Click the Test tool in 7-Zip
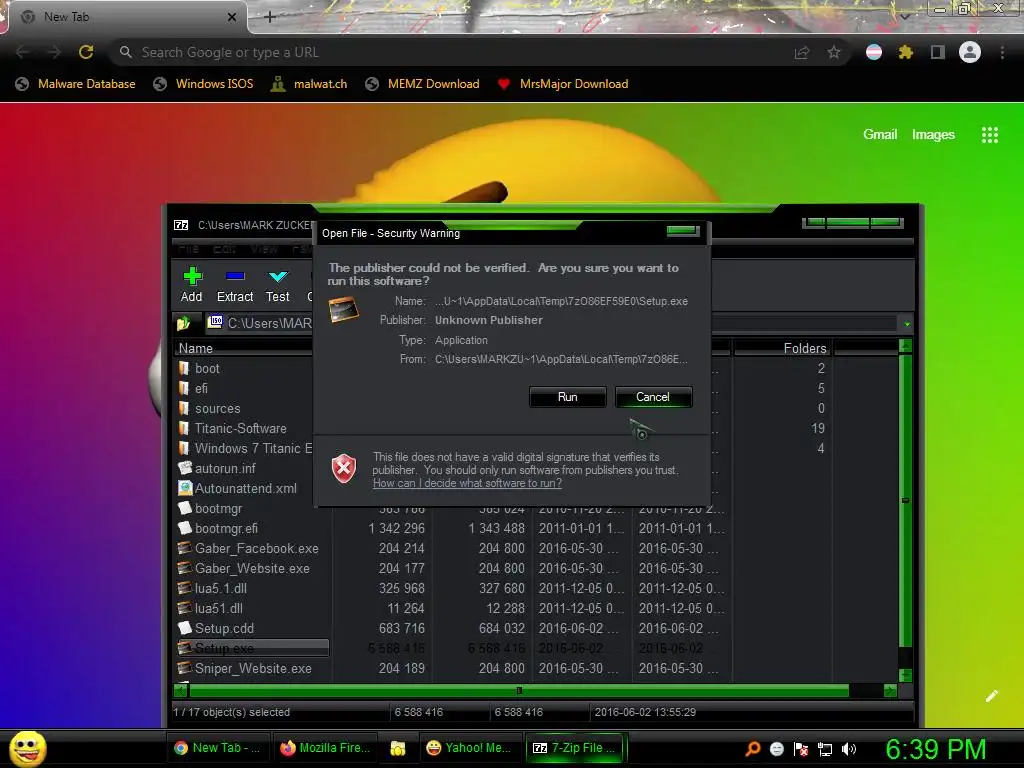Viewport: 1024px width, 768px height. (278, 285)
